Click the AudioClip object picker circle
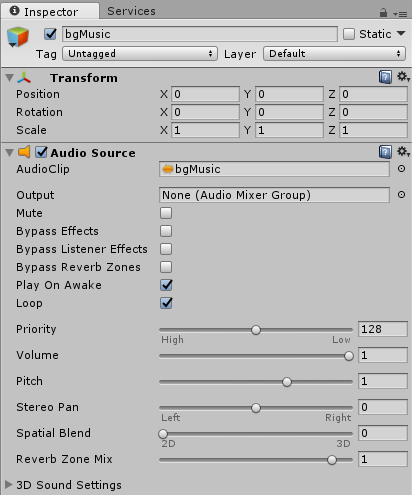This screenshot has width=412, height=495. pyautogui.click(x=401, y=169)
